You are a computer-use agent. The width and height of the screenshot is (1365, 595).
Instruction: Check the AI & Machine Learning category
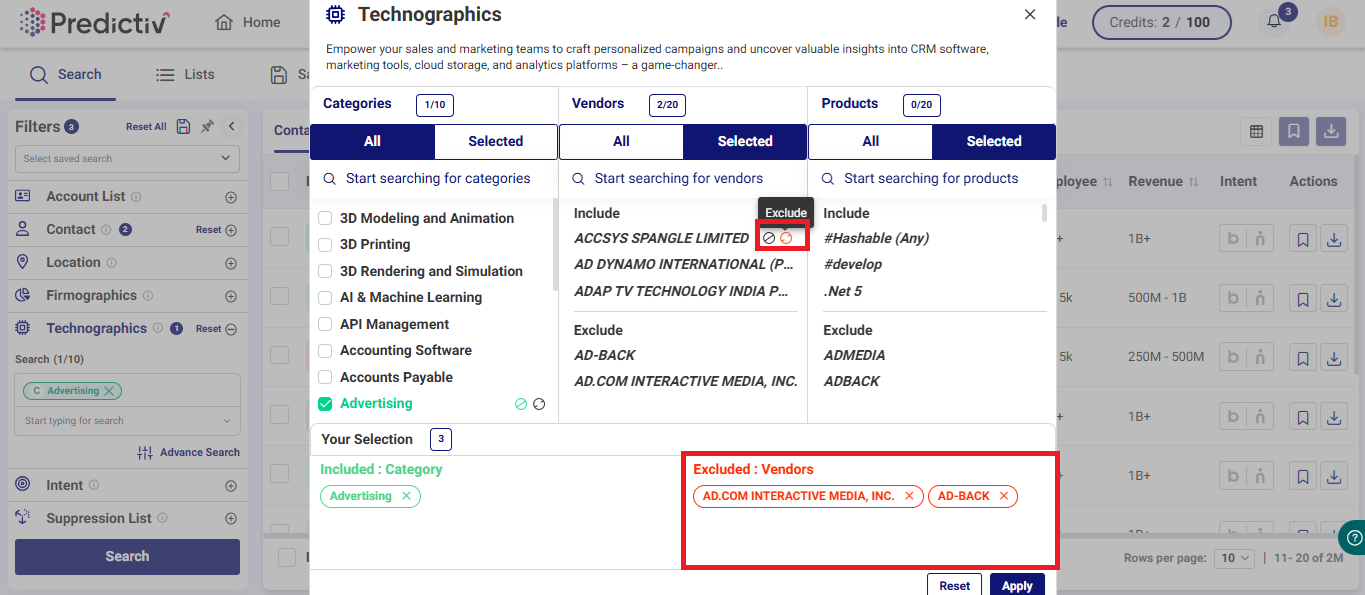click(x=325, y=297)
